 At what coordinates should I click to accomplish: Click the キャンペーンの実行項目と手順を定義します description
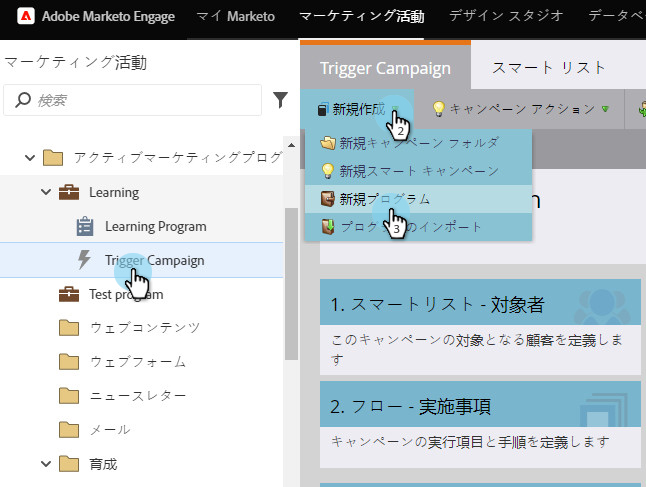pyautogui.click(x=470, y=442)
